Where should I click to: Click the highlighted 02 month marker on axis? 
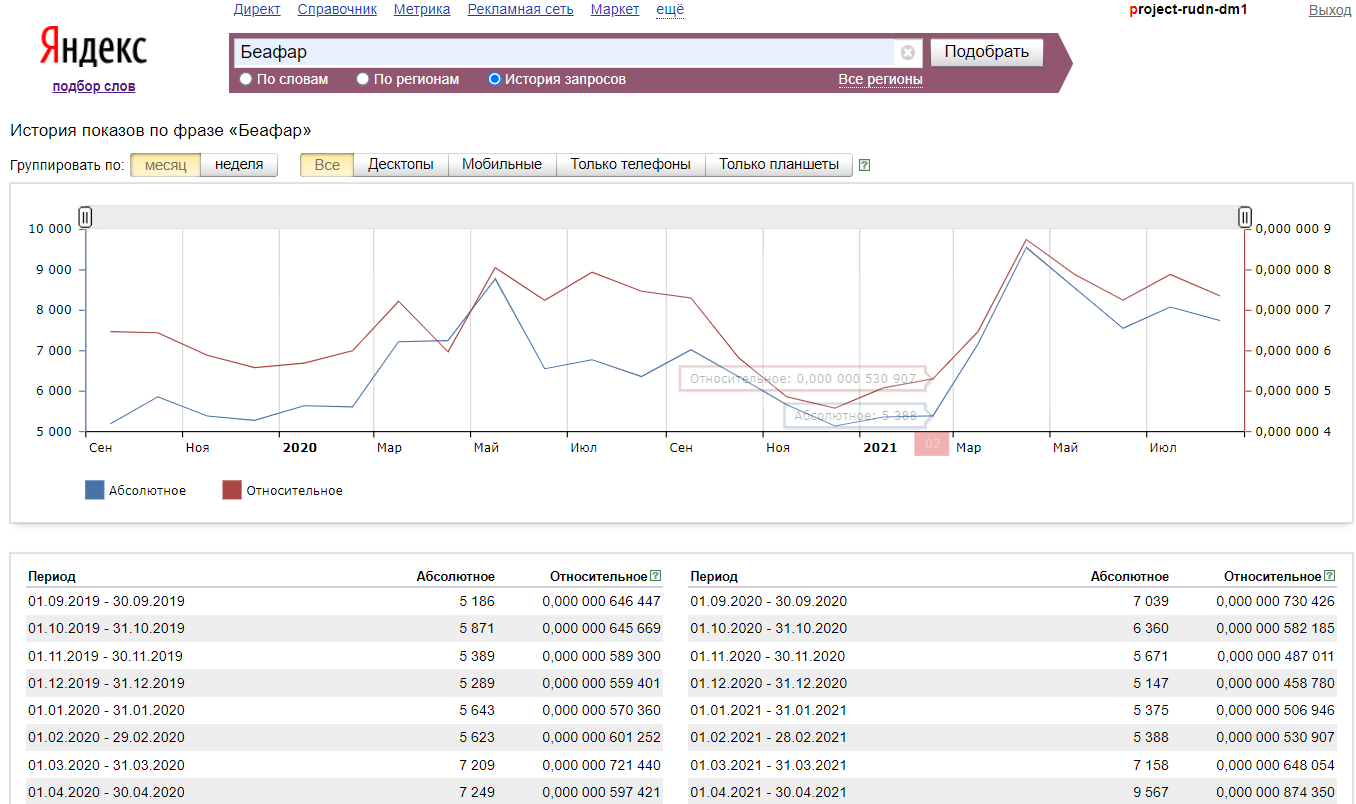(x=932, y=444)
